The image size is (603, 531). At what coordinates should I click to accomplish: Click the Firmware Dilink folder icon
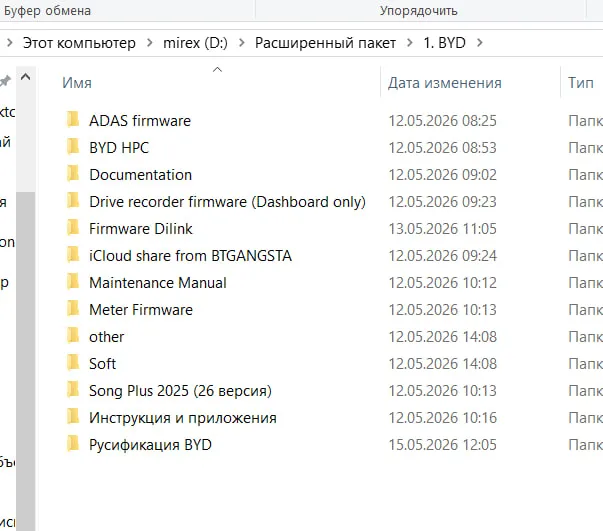click(x=73, y=228)
